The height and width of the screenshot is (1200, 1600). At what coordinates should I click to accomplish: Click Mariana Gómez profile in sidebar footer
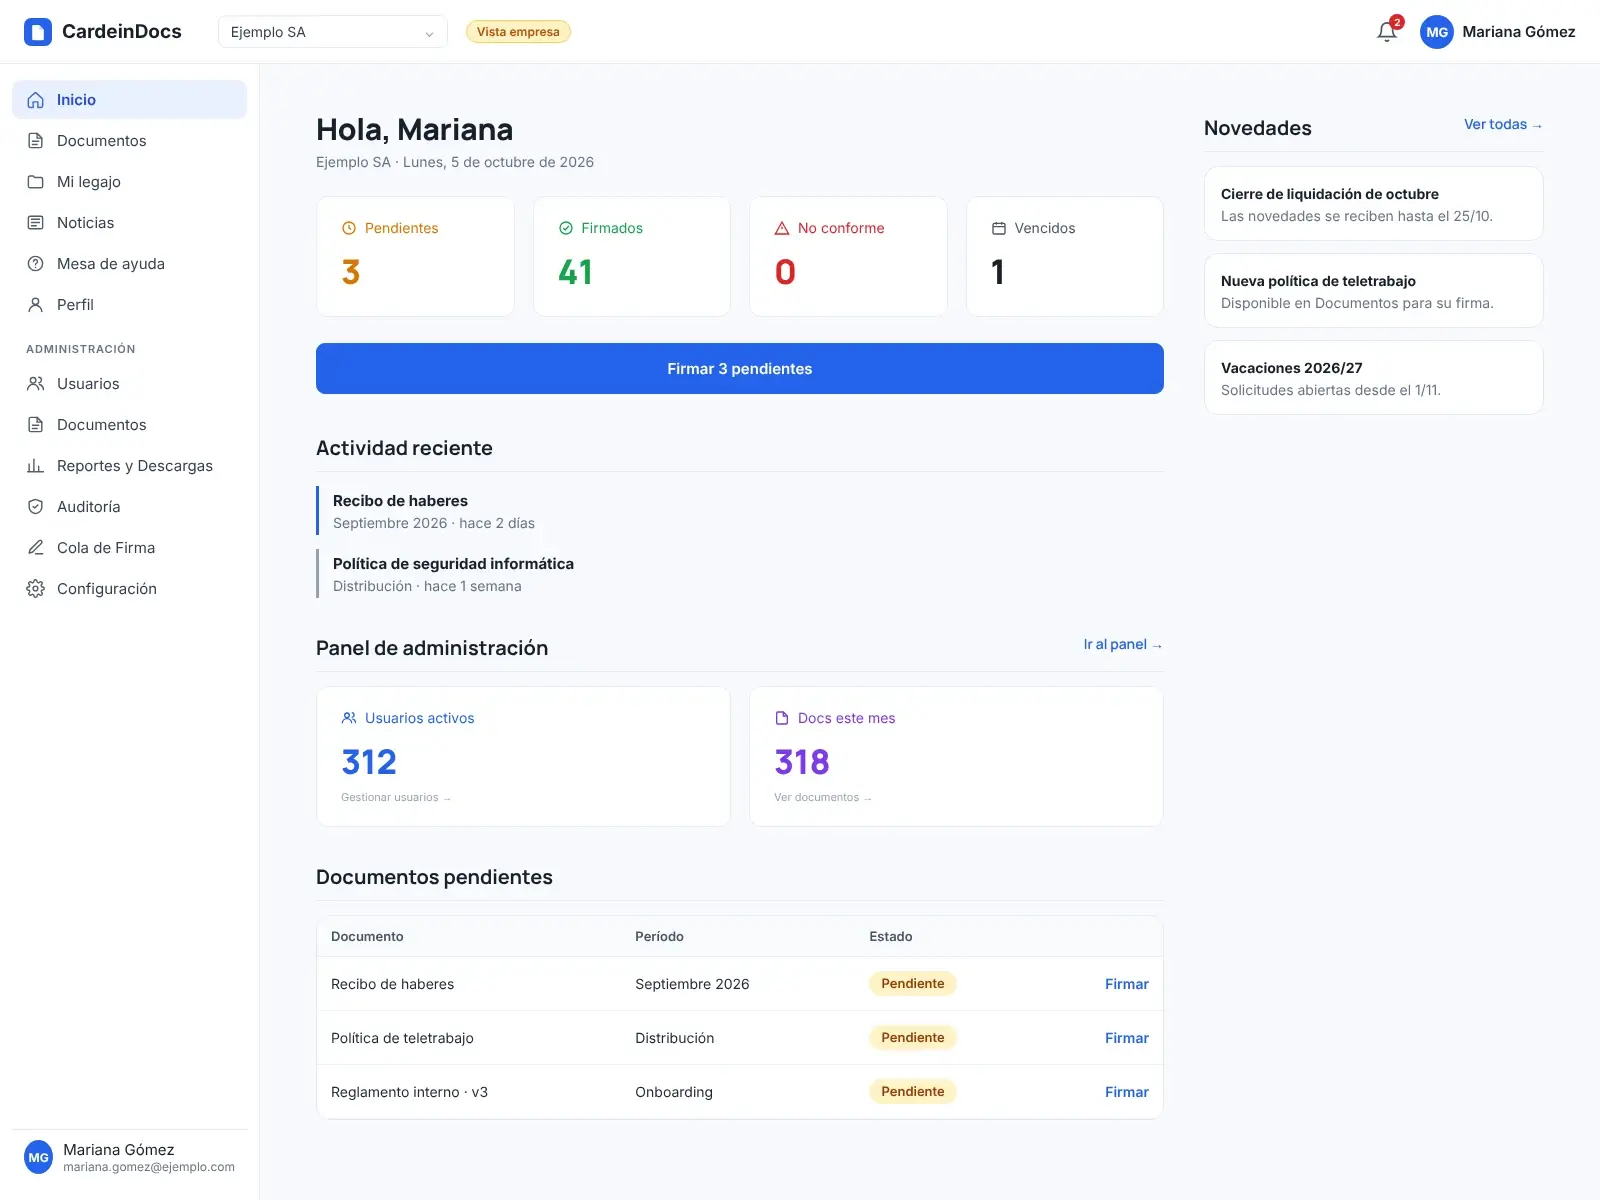tap(130, 1158)
